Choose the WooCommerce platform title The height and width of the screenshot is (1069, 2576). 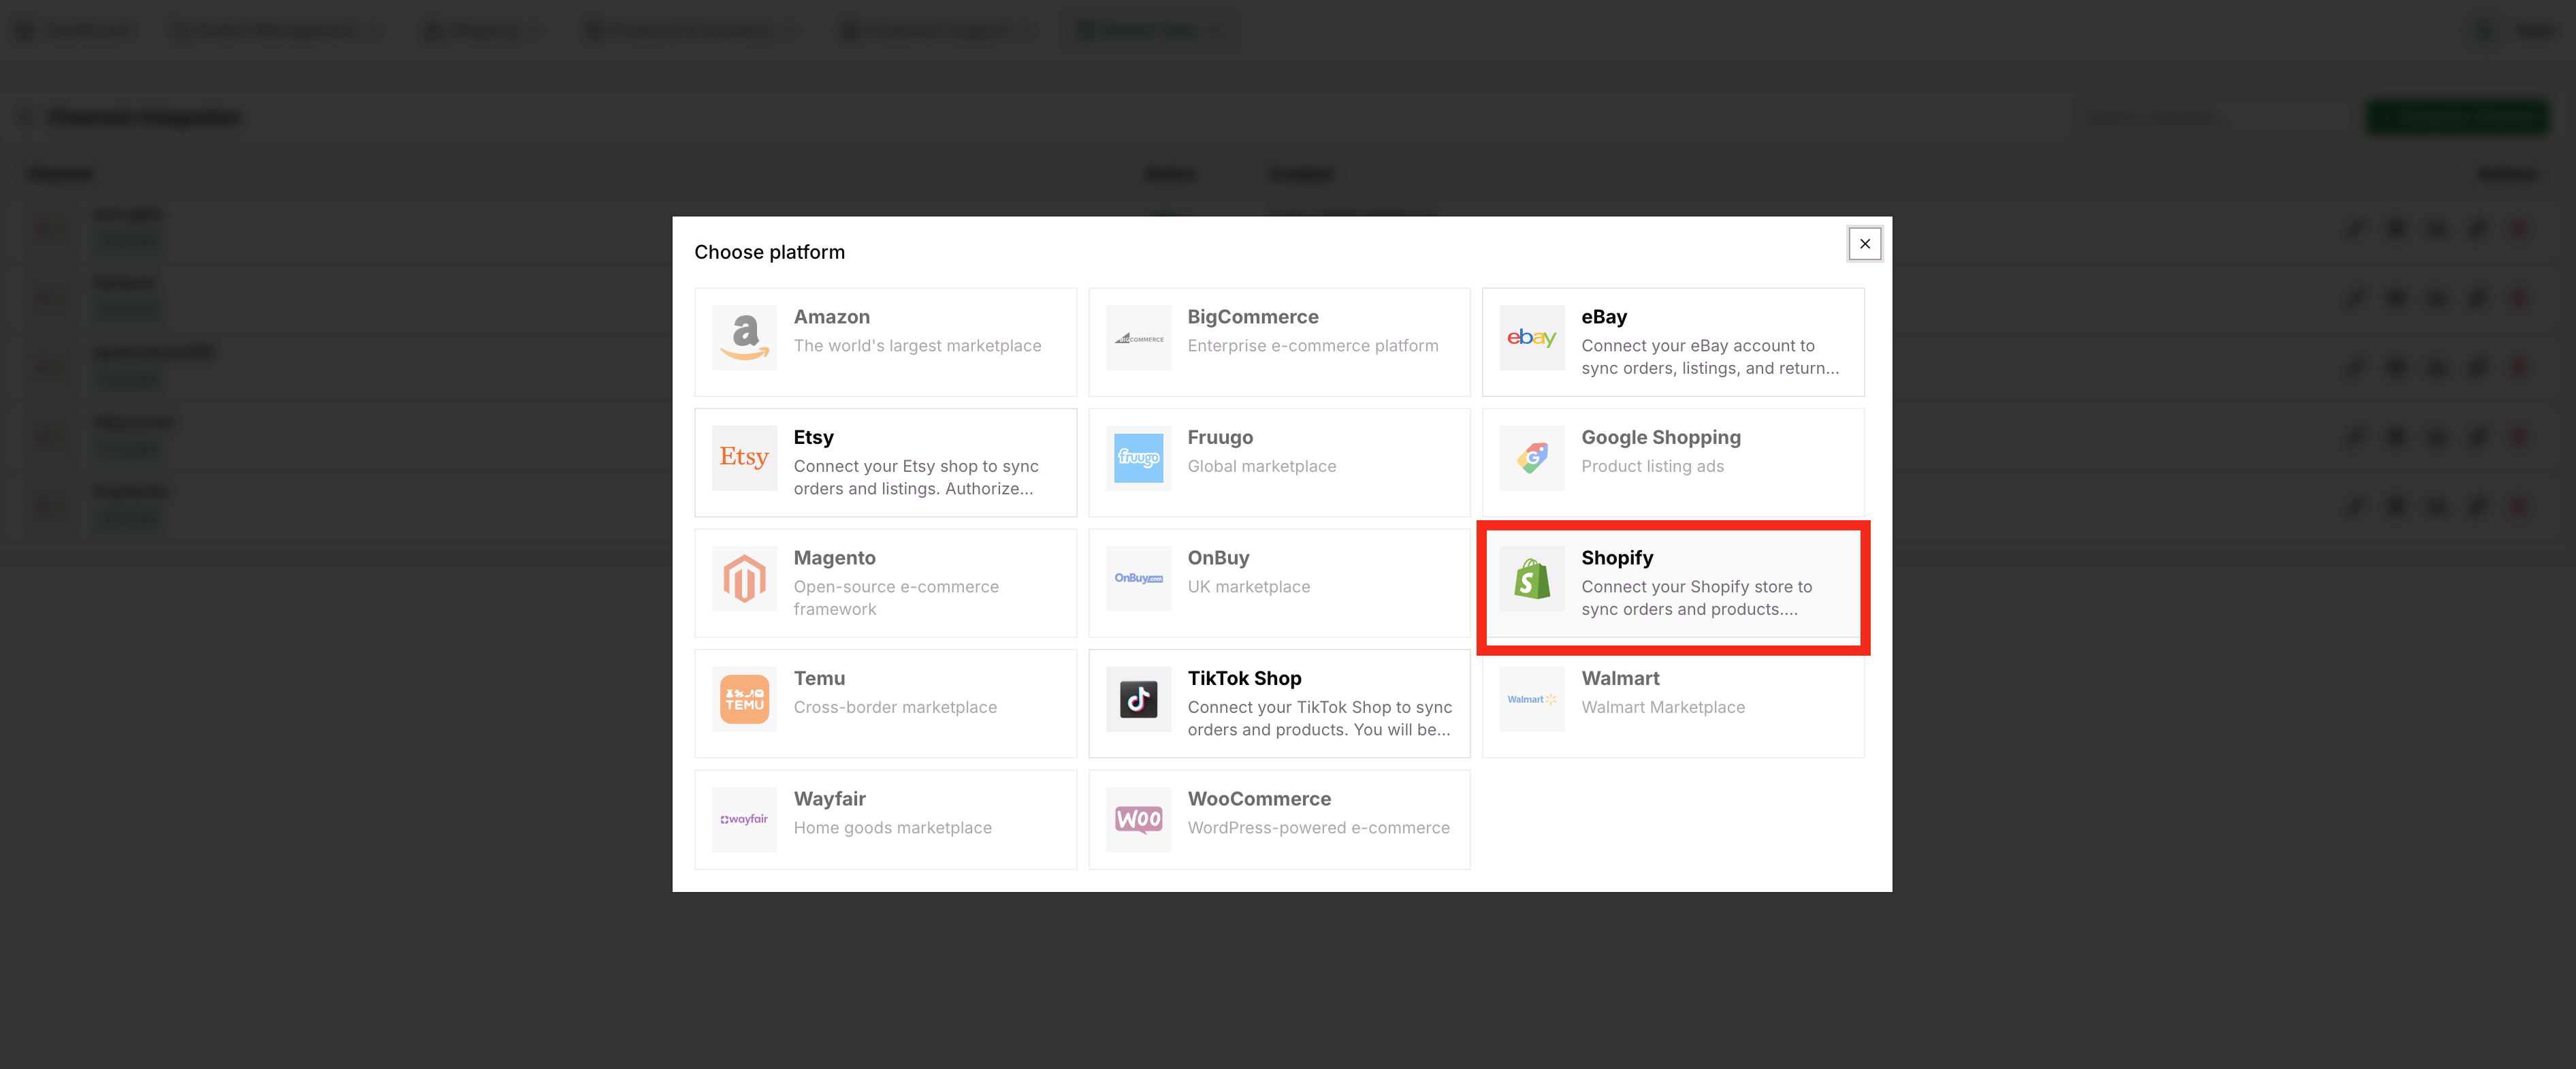tap(1259, 799)
